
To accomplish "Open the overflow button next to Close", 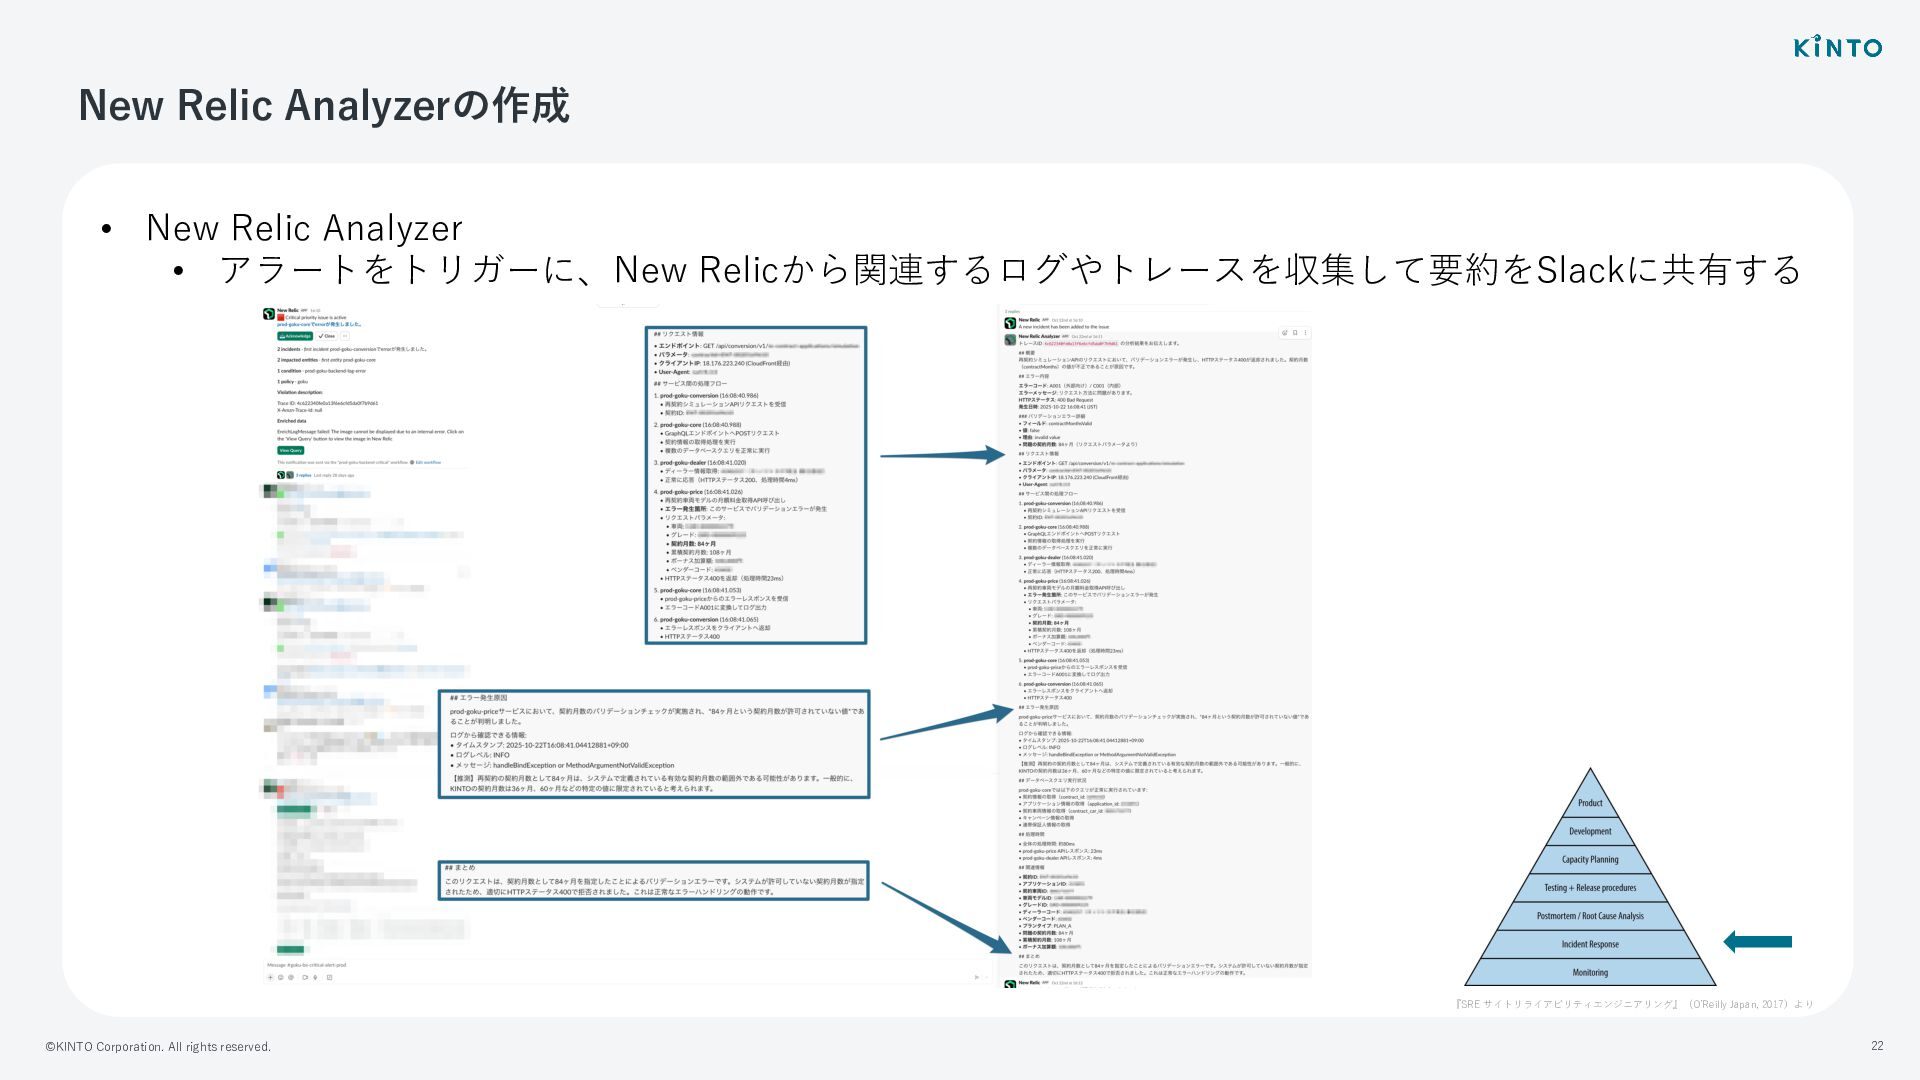I will click(345, 336).
